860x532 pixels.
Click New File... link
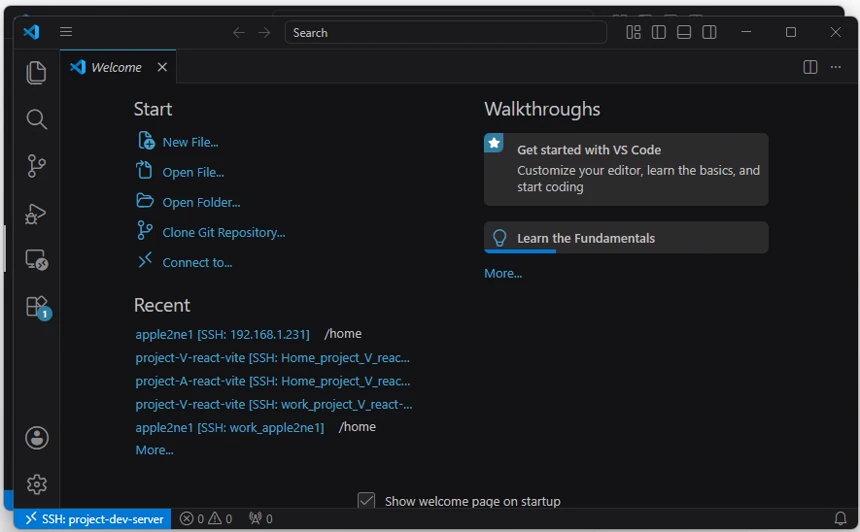pyautogui.click(x=190, y=142)
